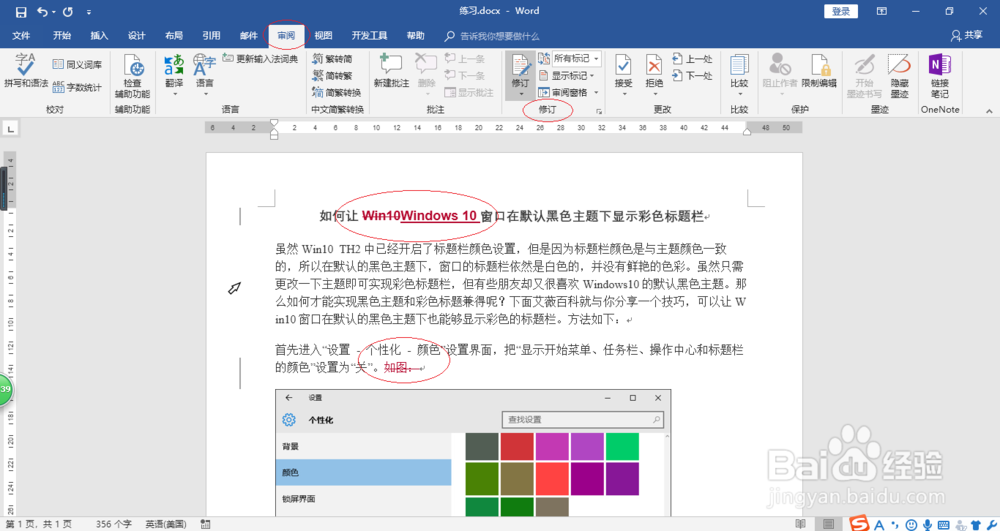Viewport: 1000px width, 531px height.
Task: Switch to the 布局 tab
Action: pos(173,36)
